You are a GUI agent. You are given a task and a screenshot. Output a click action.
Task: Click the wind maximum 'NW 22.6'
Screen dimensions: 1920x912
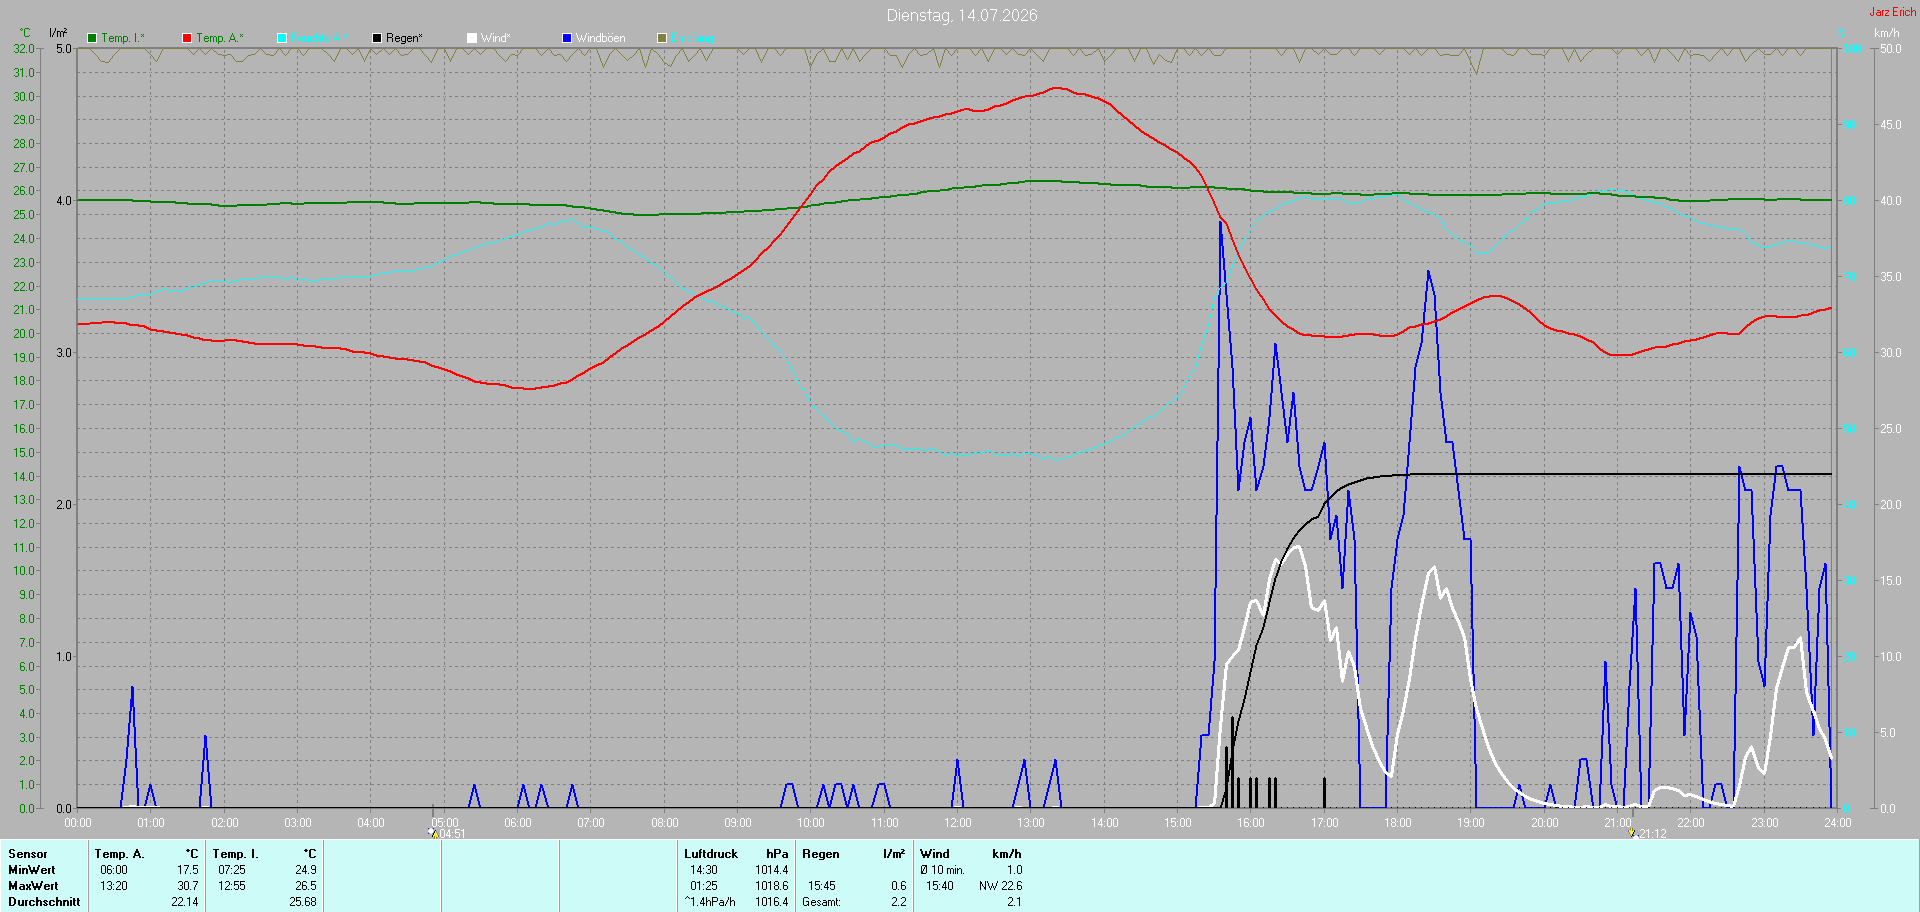pyautogui.click(x=1001, y=886)
